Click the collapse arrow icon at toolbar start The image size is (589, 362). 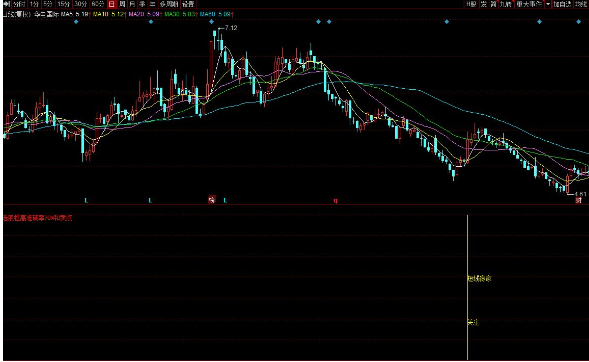[6, 4]
